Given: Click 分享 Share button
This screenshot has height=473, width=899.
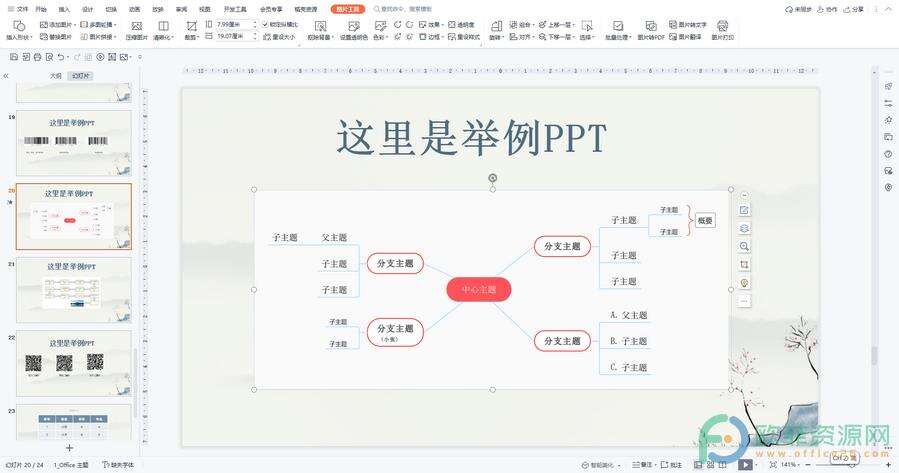Looking at the screenshot, I should point(854,9).
